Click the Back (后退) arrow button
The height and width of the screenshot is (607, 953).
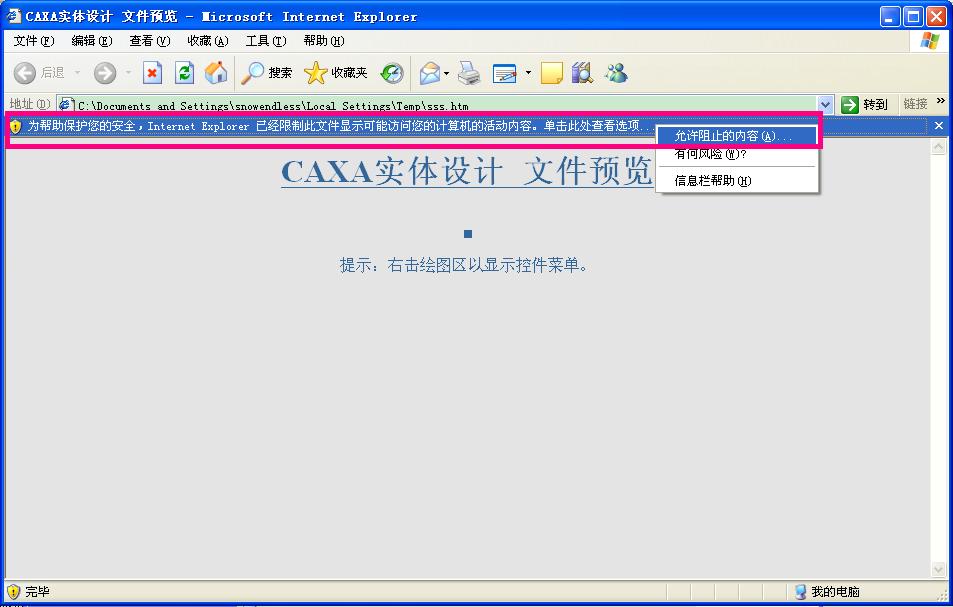point(39,73)
